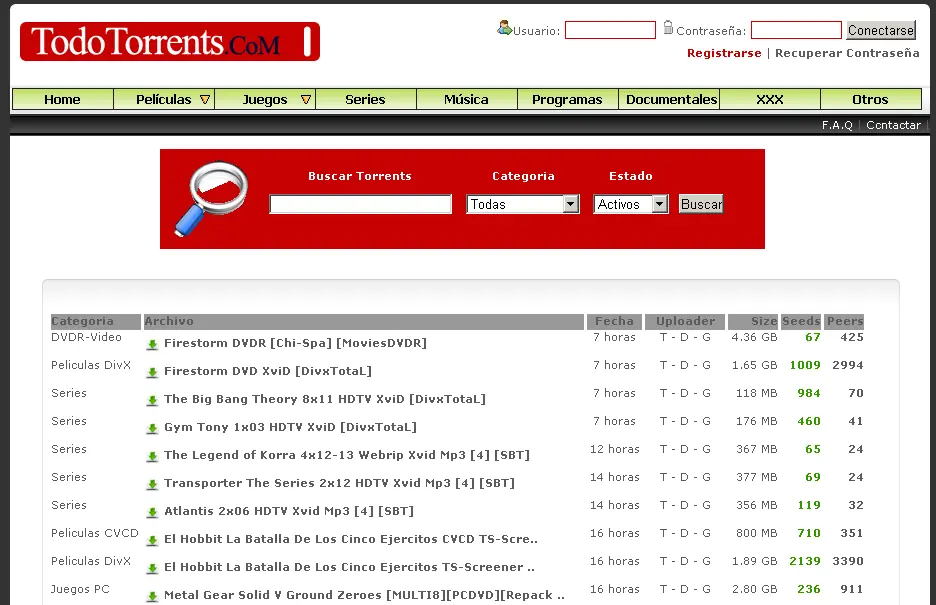Image resolution: width=936 pixels, height=605 pixels.
Task: Open the Contactar link
Action: 893,125
